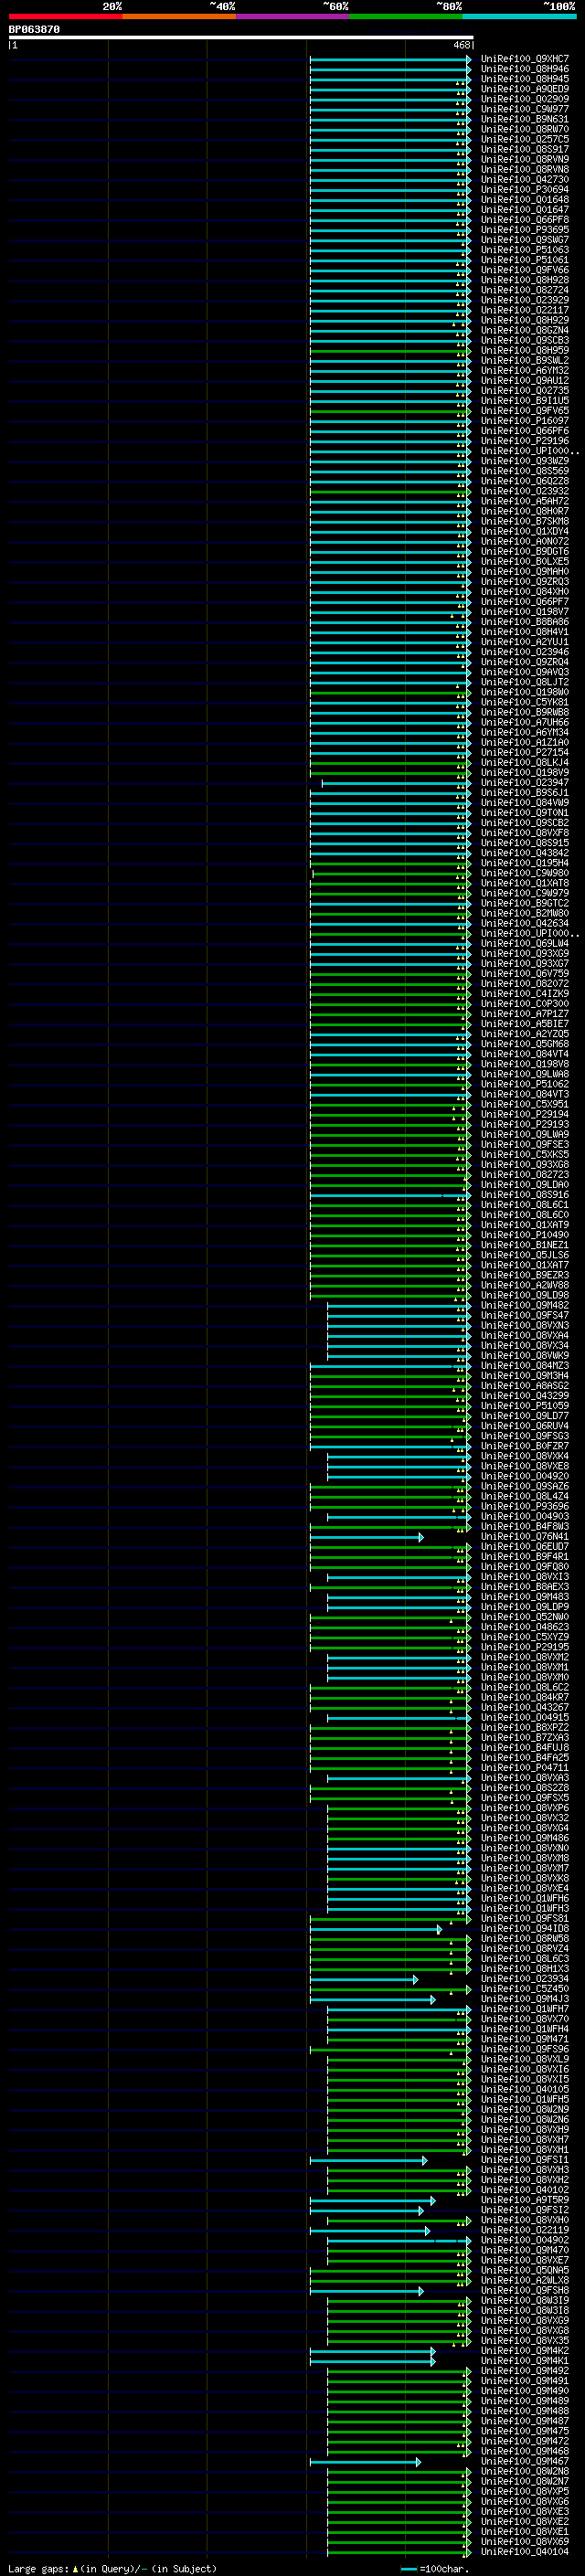Select hit label UniRef100_O04902
The image size is (585, 2576).
(524, 2240)
